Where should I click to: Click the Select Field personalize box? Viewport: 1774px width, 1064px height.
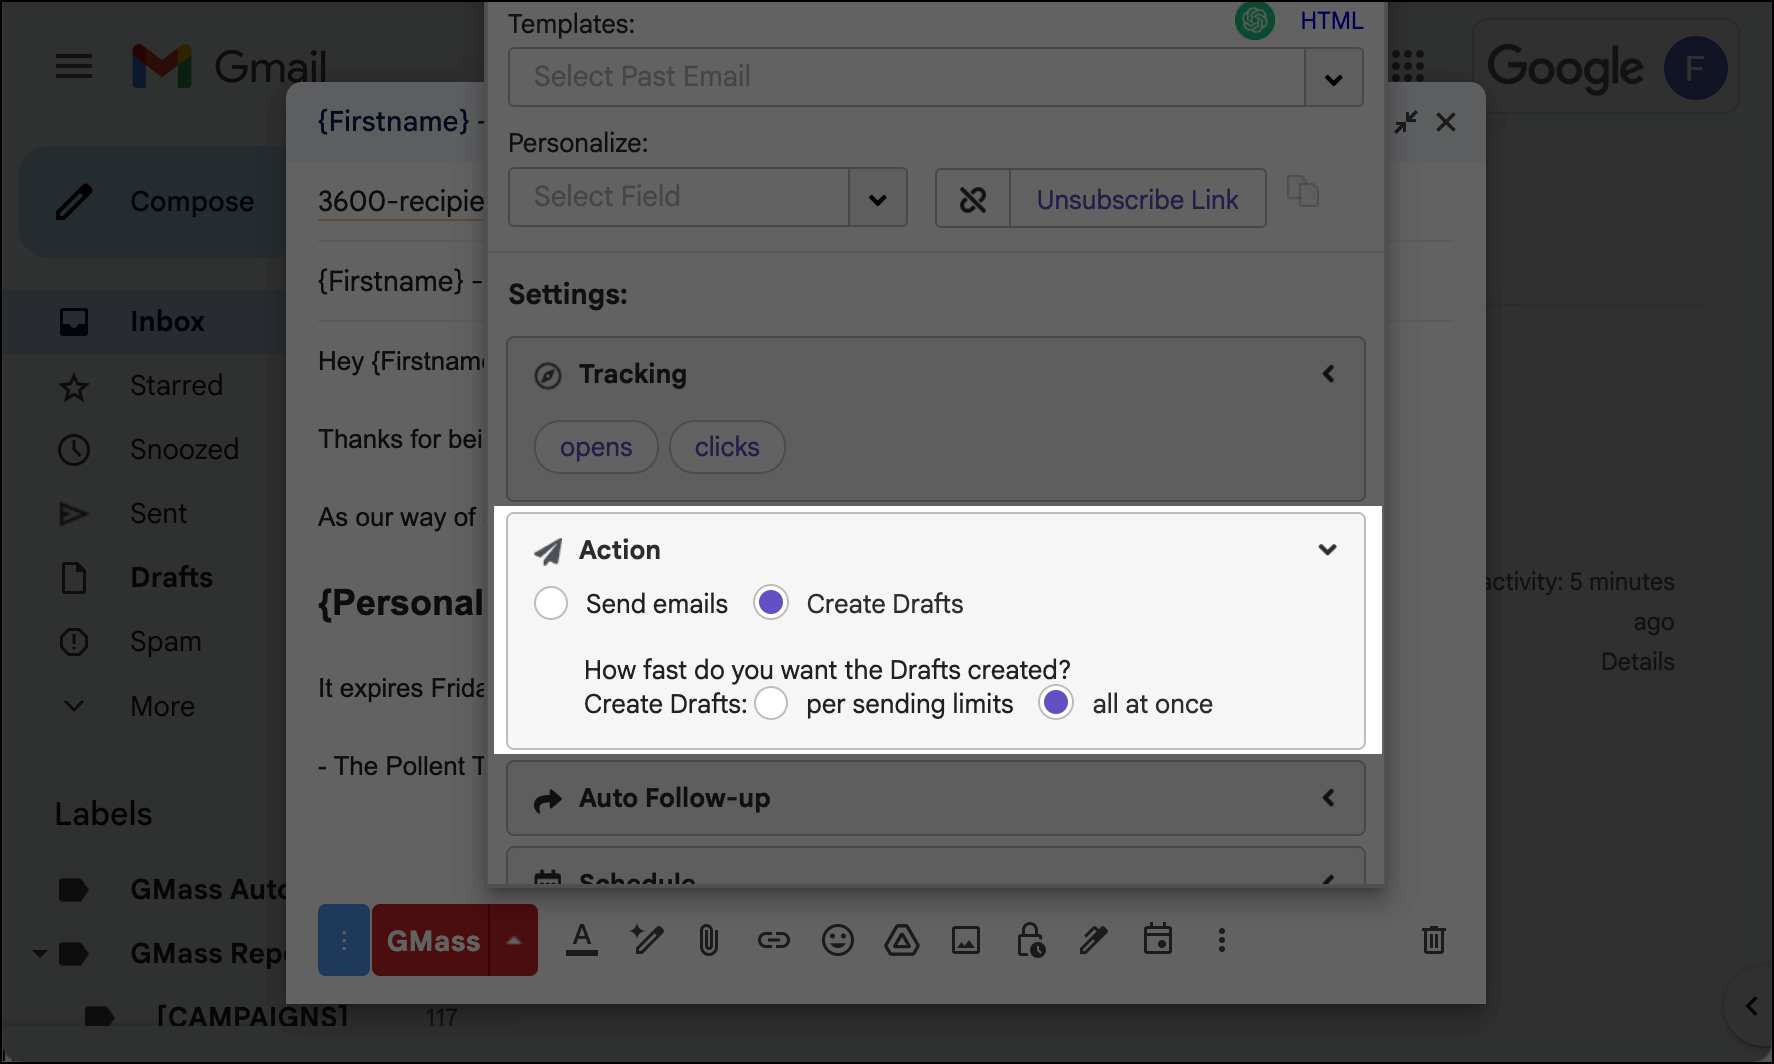tap(679, 198)
